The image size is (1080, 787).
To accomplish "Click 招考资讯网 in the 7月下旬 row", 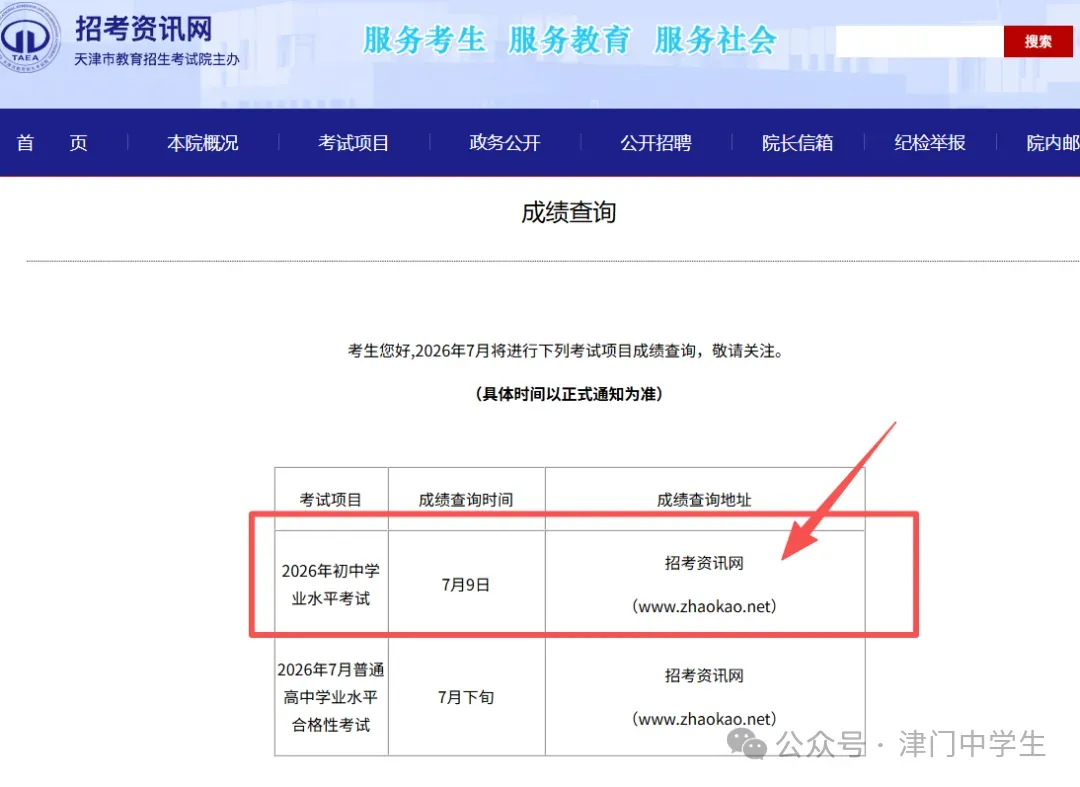I will coord(704,675).
